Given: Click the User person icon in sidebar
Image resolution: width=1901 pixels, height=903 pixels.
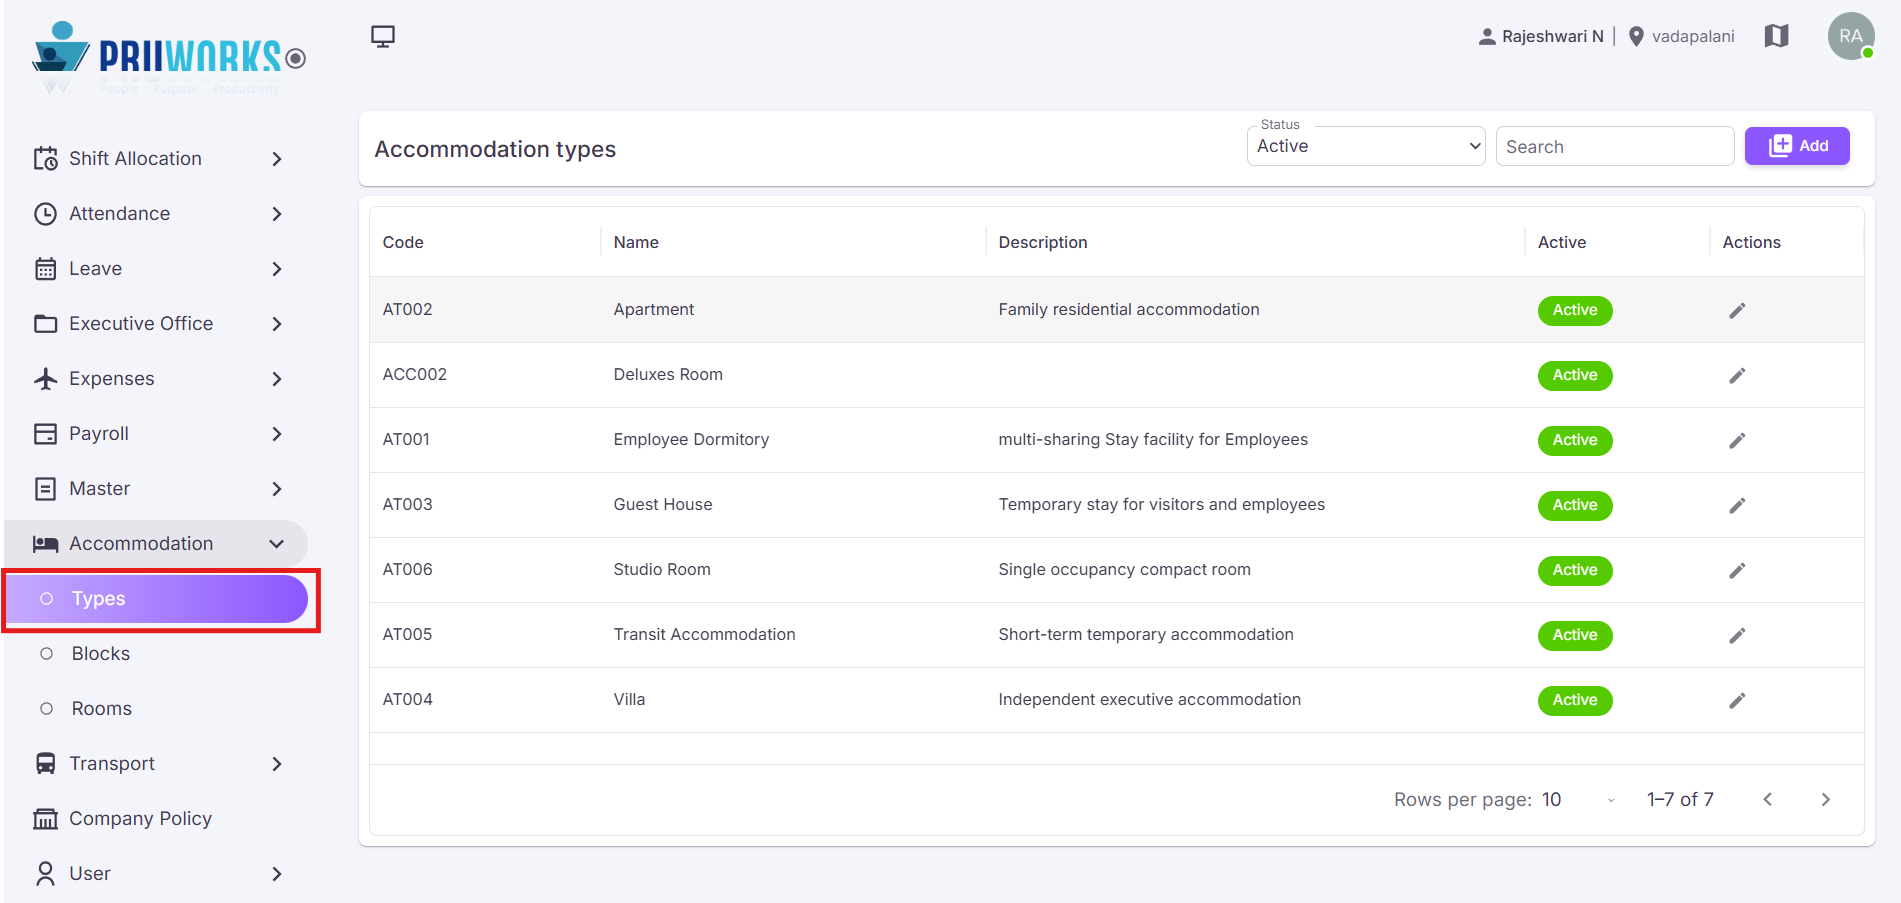Looking at the screenshot, I should (x=46, y=874).
